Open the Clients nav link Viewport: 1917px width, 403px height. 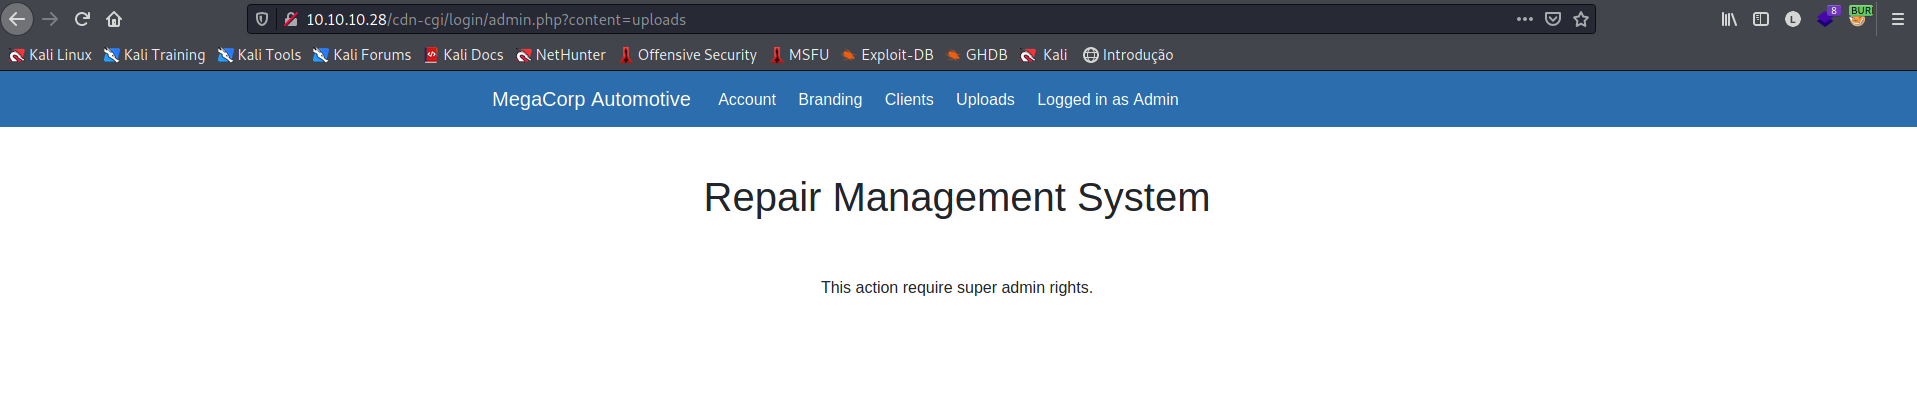coord(908,99)
